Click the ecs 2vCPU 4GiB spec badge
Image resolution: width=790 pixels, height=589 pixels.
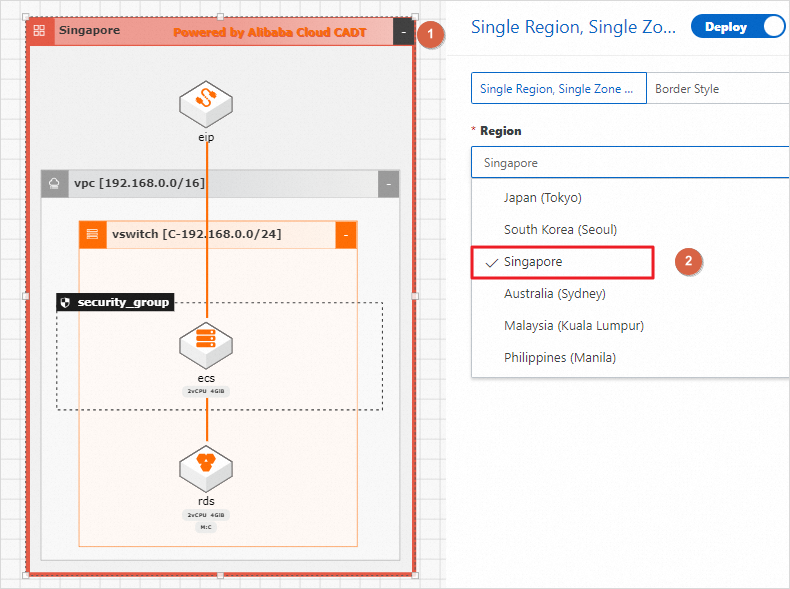pyautogui.click(x=206, y=391)
